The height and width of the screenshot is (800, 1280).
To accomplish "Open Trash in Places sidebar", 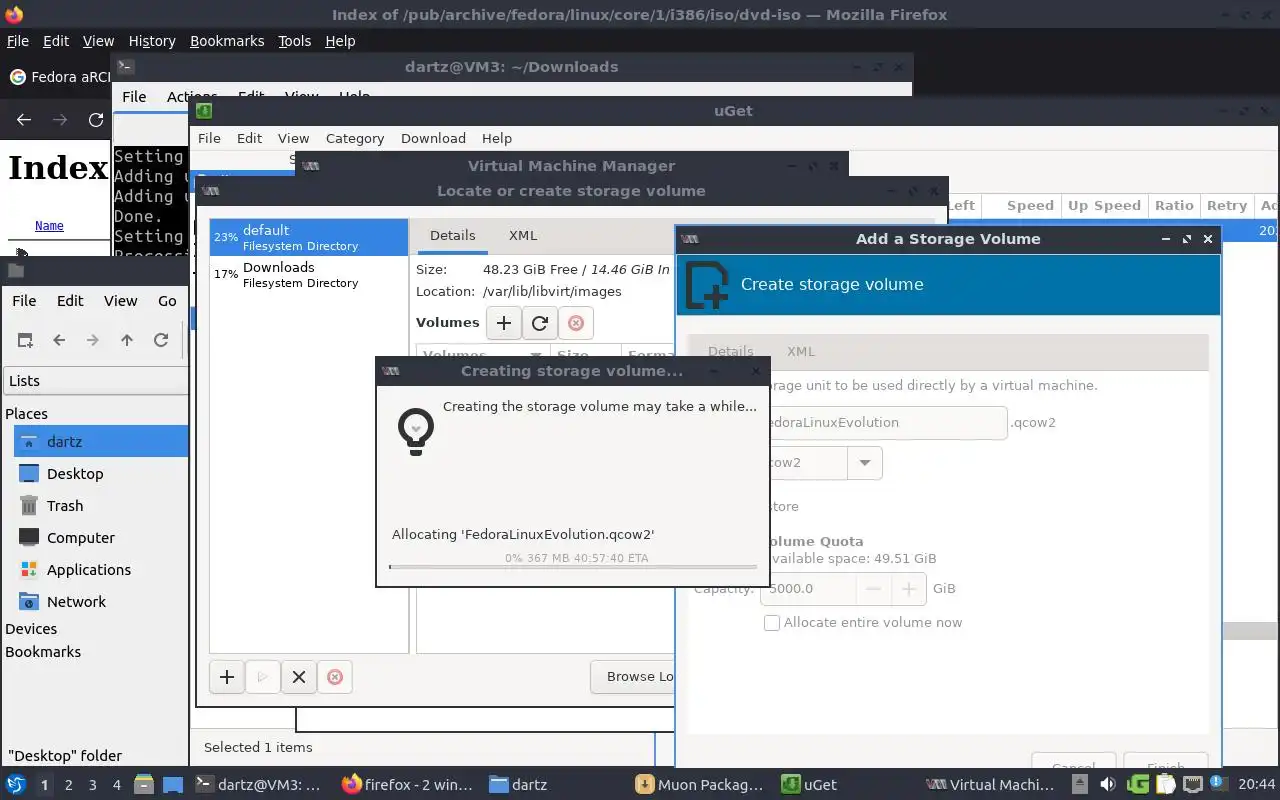I will 101,506.
